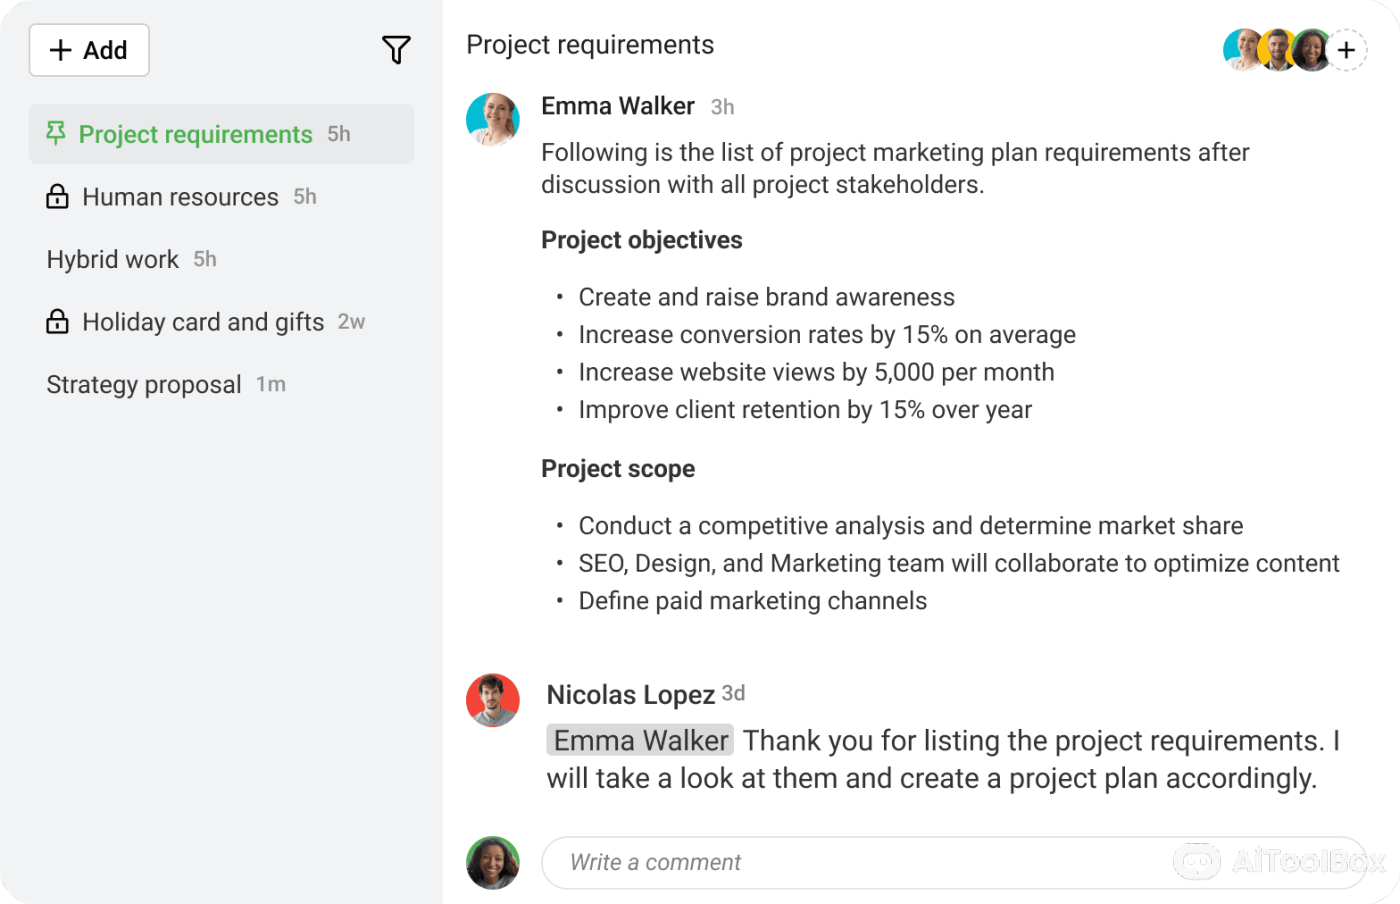The width and height of the screenshot is (1400, 904).
Task: Click the plus icon to add a participant
Action: click(x=1347, y=49)
